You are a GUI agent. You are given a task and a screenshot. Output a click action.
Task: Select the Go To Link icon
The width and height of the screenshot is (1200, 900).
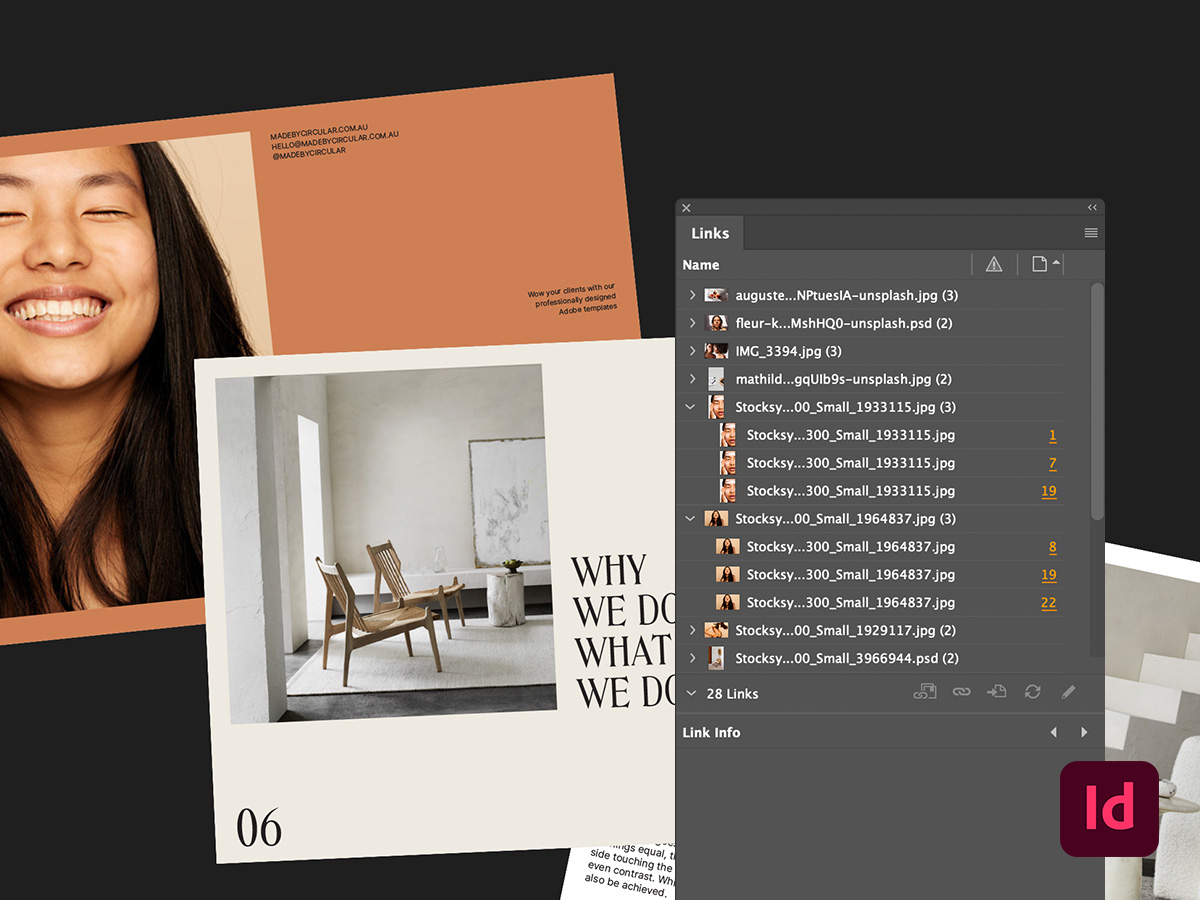[x=996, y=692]
